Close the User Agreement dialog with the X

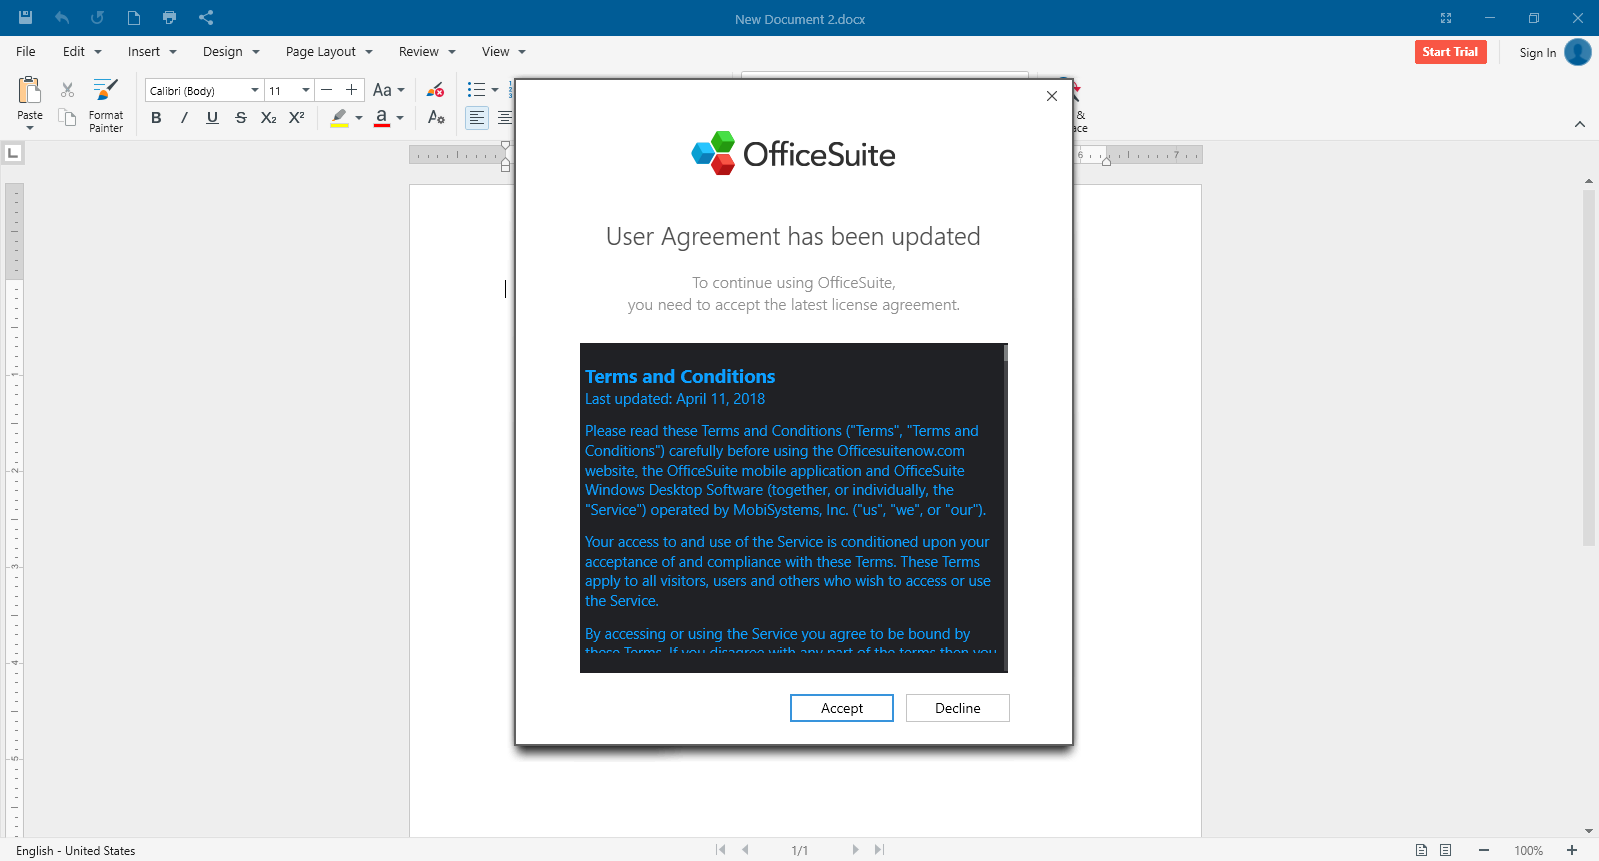coord(1051,96)
